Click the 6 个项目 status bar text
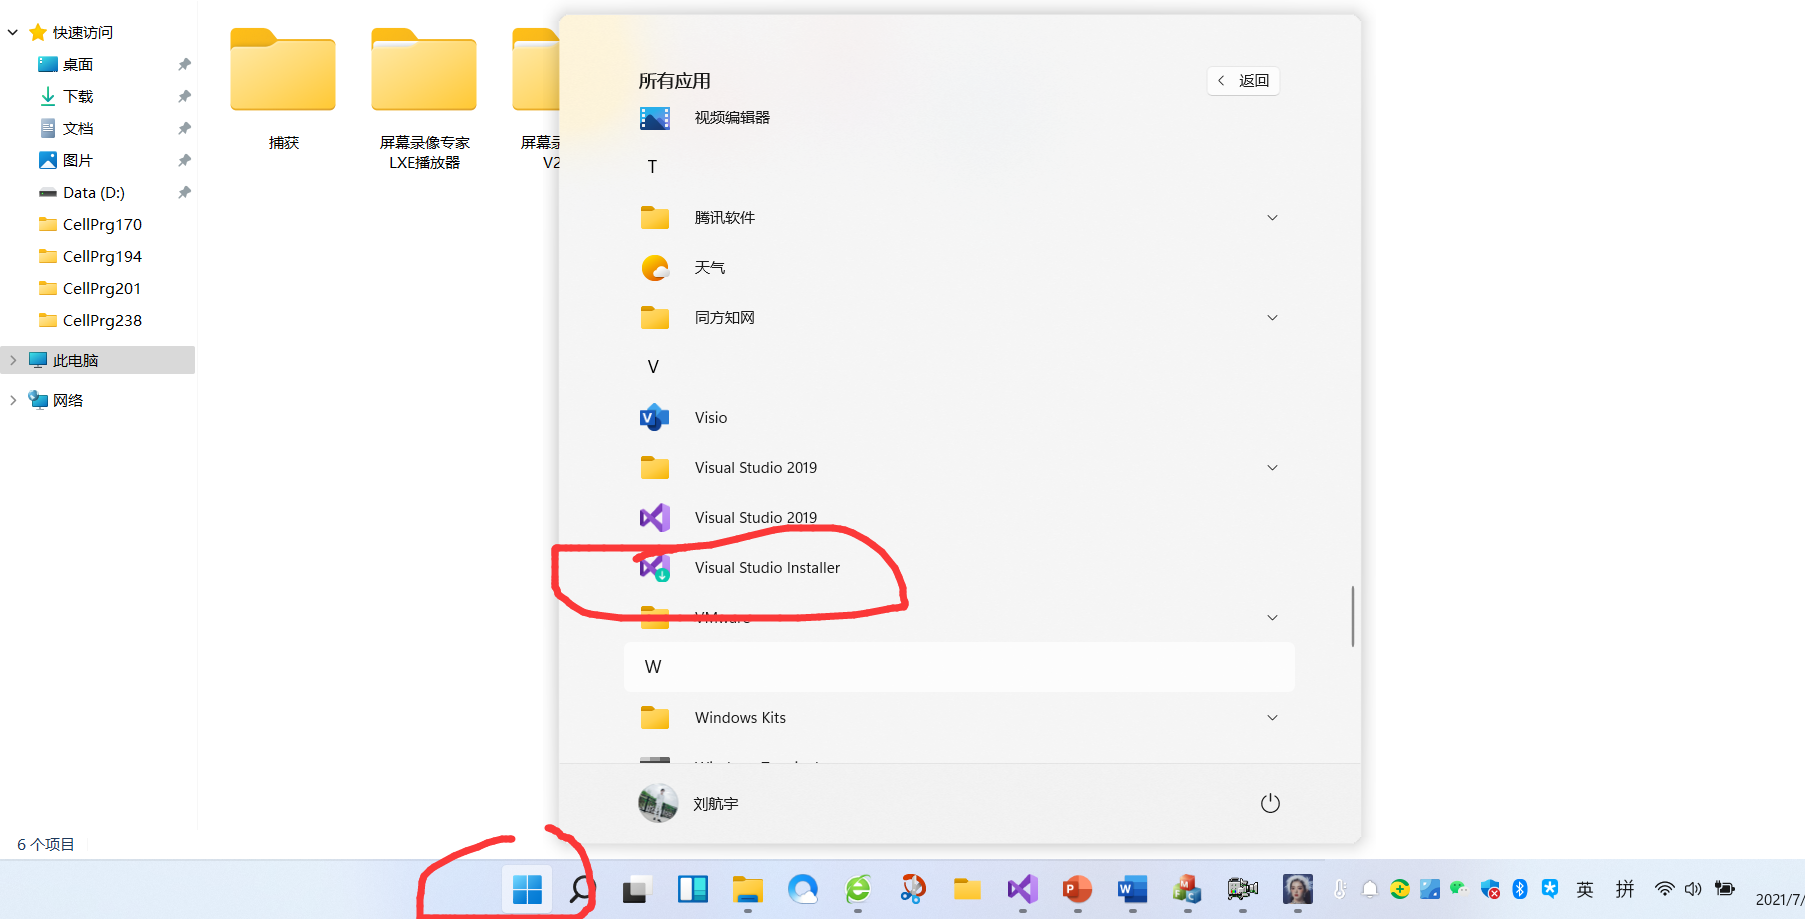This screenshot has height=919, width=1805. pyautogui.click(x=46, y=845)
